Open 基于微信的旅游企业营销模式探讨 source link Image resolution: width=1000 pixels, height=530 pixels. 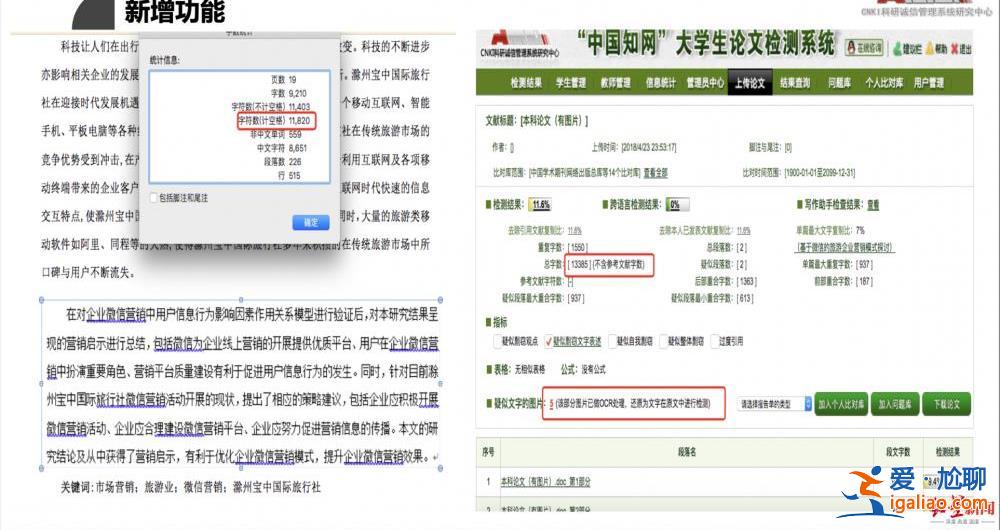pyautogui.click(x=845, y=247)
